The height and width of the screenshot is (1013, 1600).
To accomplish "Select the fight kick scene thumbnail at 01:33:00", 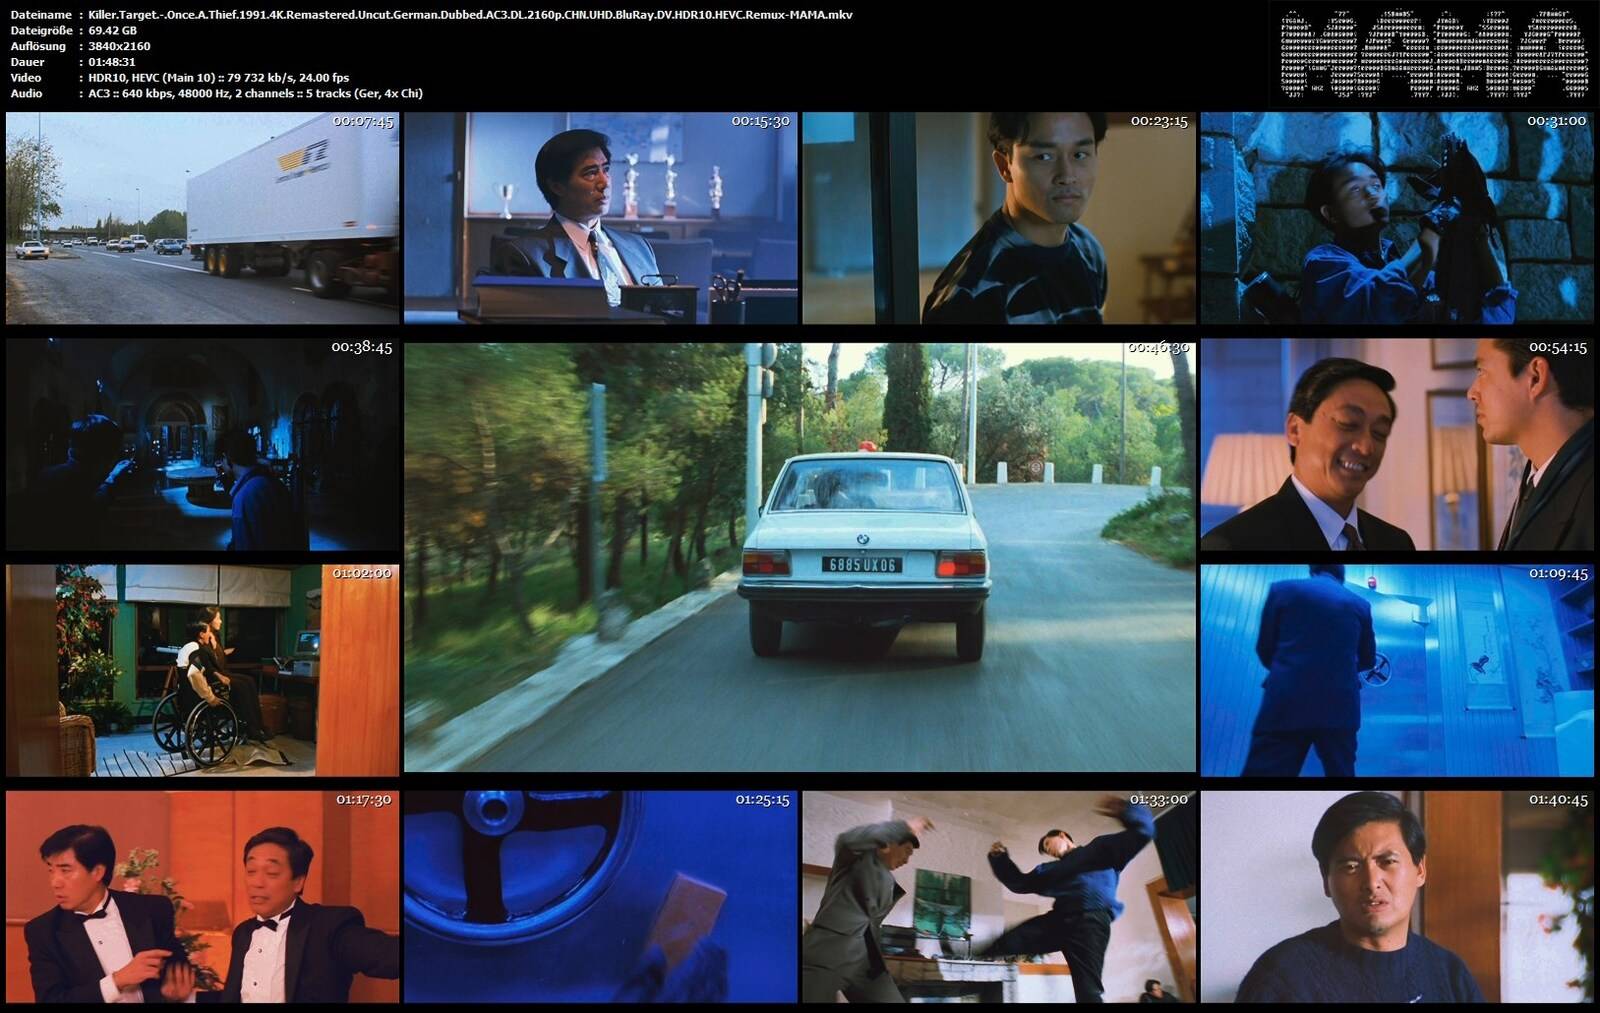I will click(x=999, y=897).
